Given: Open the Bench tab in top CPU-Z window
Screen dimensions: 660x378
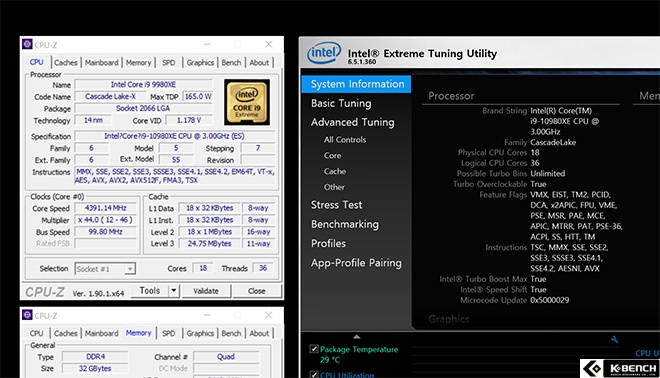Looking at the screenshot, I should [231, 63].
